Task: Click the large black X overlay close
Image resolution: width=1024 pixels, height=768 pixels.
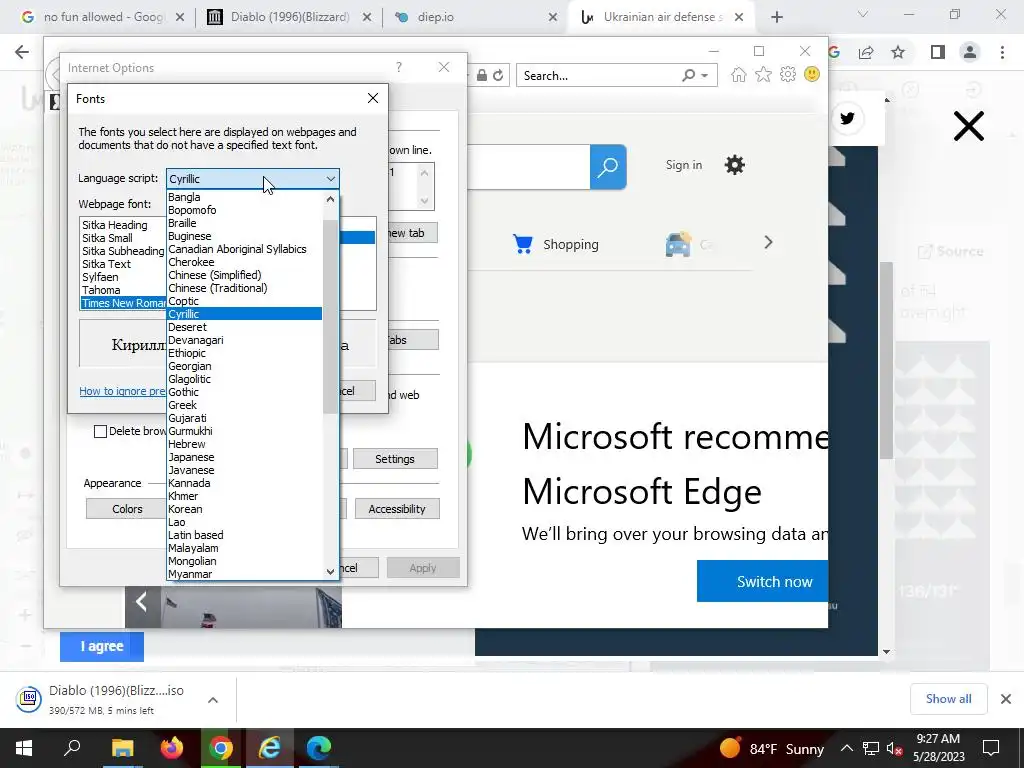Action: point(968,126)
